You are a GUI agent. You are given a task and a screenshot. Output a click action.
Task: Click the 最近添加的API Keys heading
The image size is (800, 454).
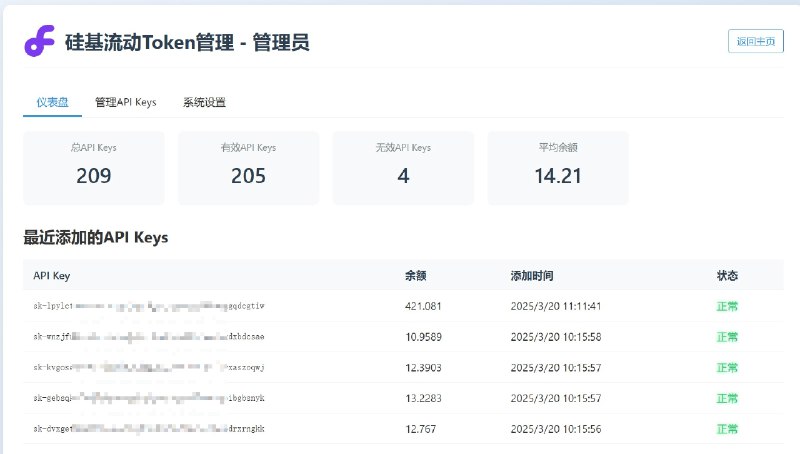[96, 238]
